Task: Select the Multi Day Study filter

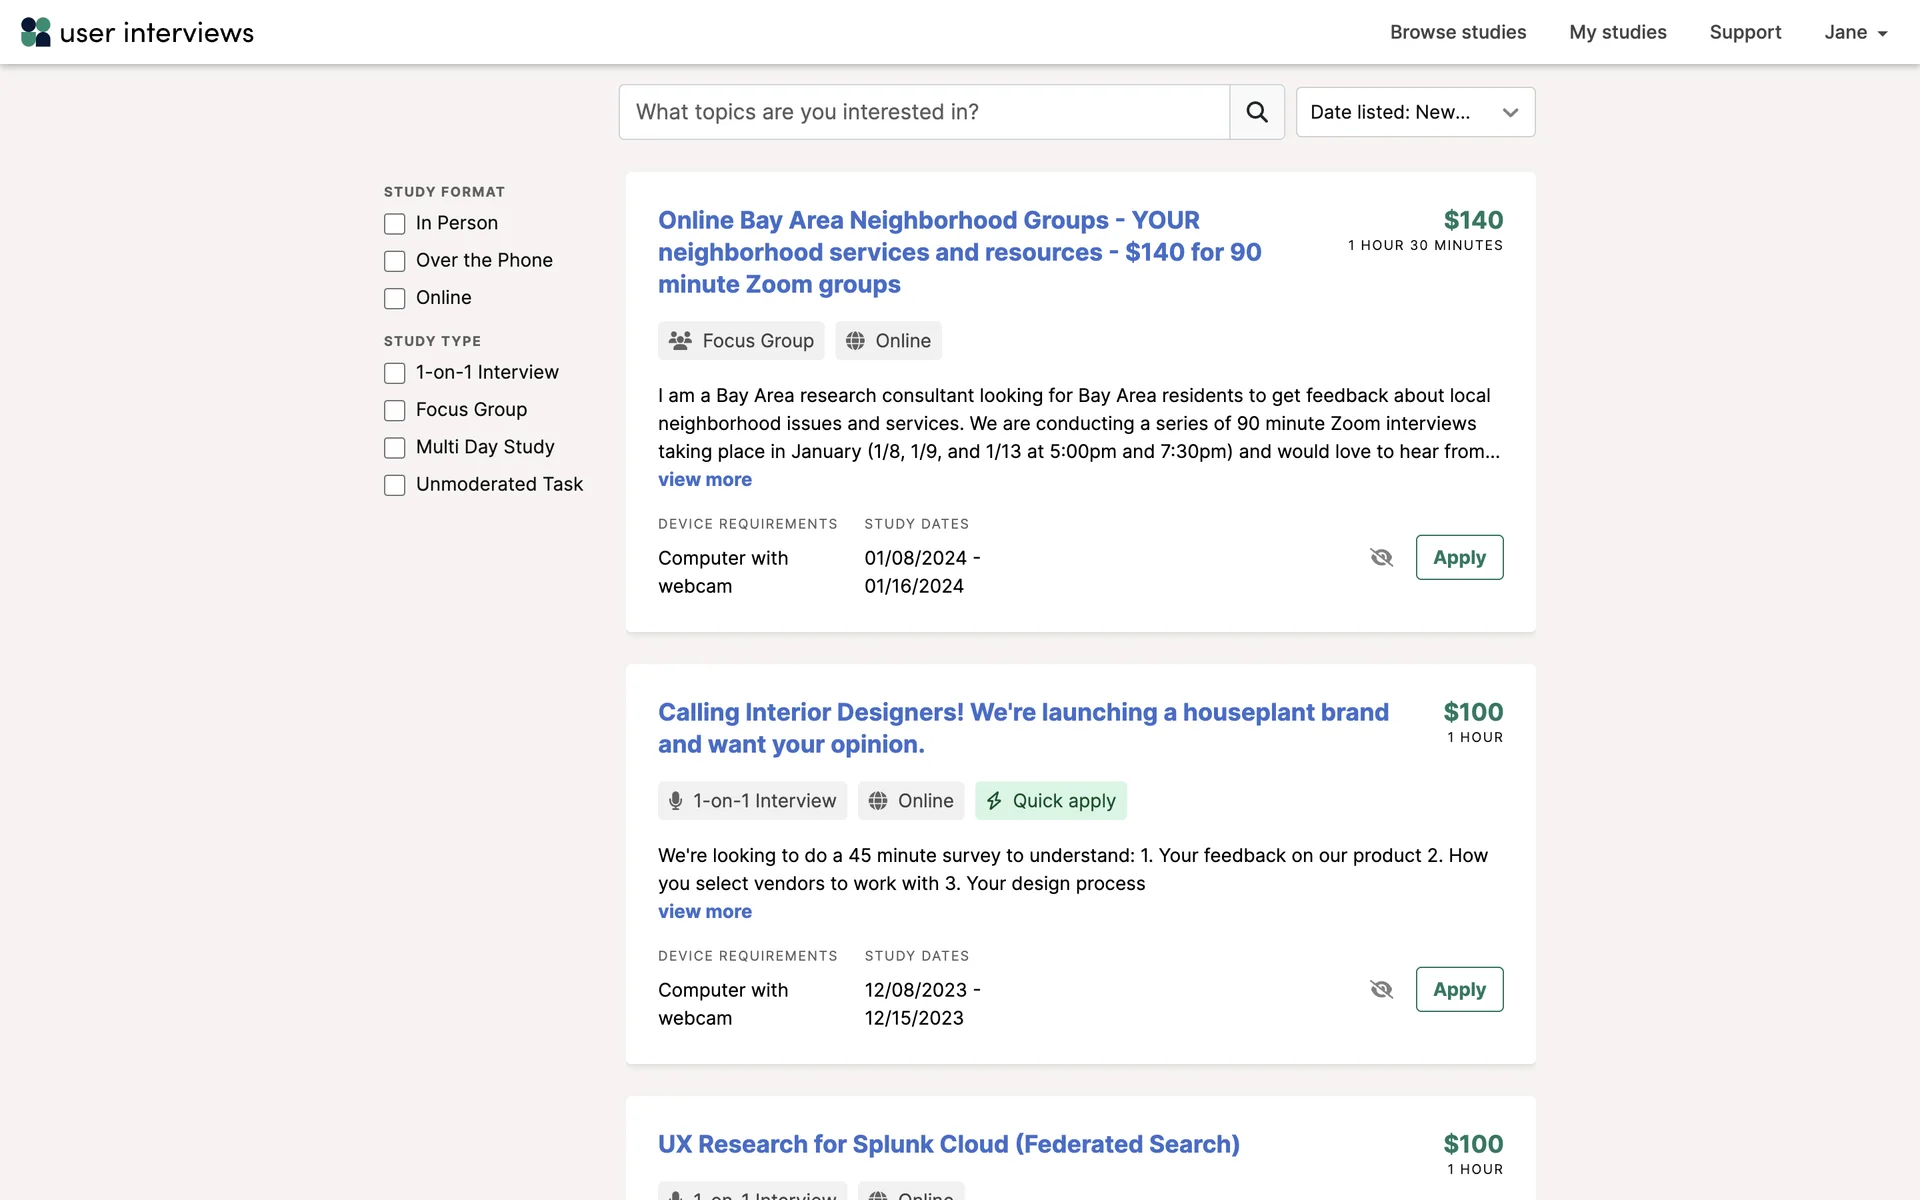Action: click(395, 448)
